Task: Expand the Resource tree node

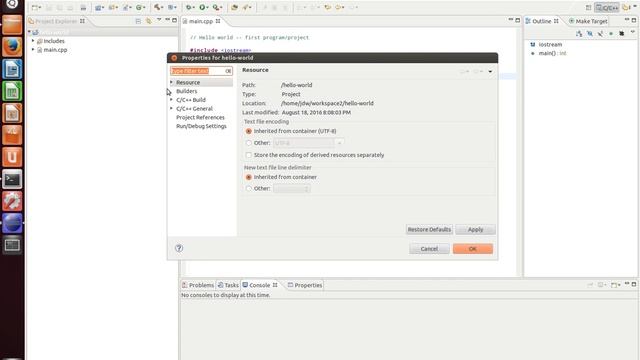Action: click(171, 82)
